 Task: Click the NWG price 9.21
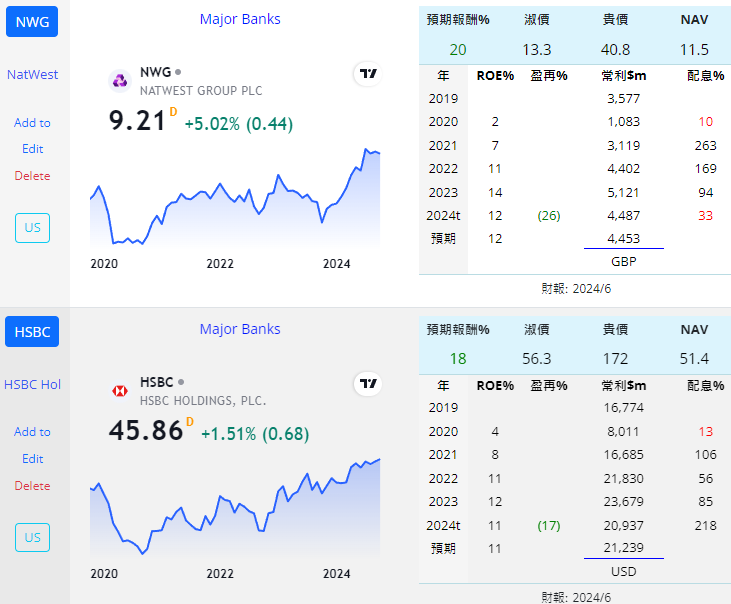[x=137, y=121]
